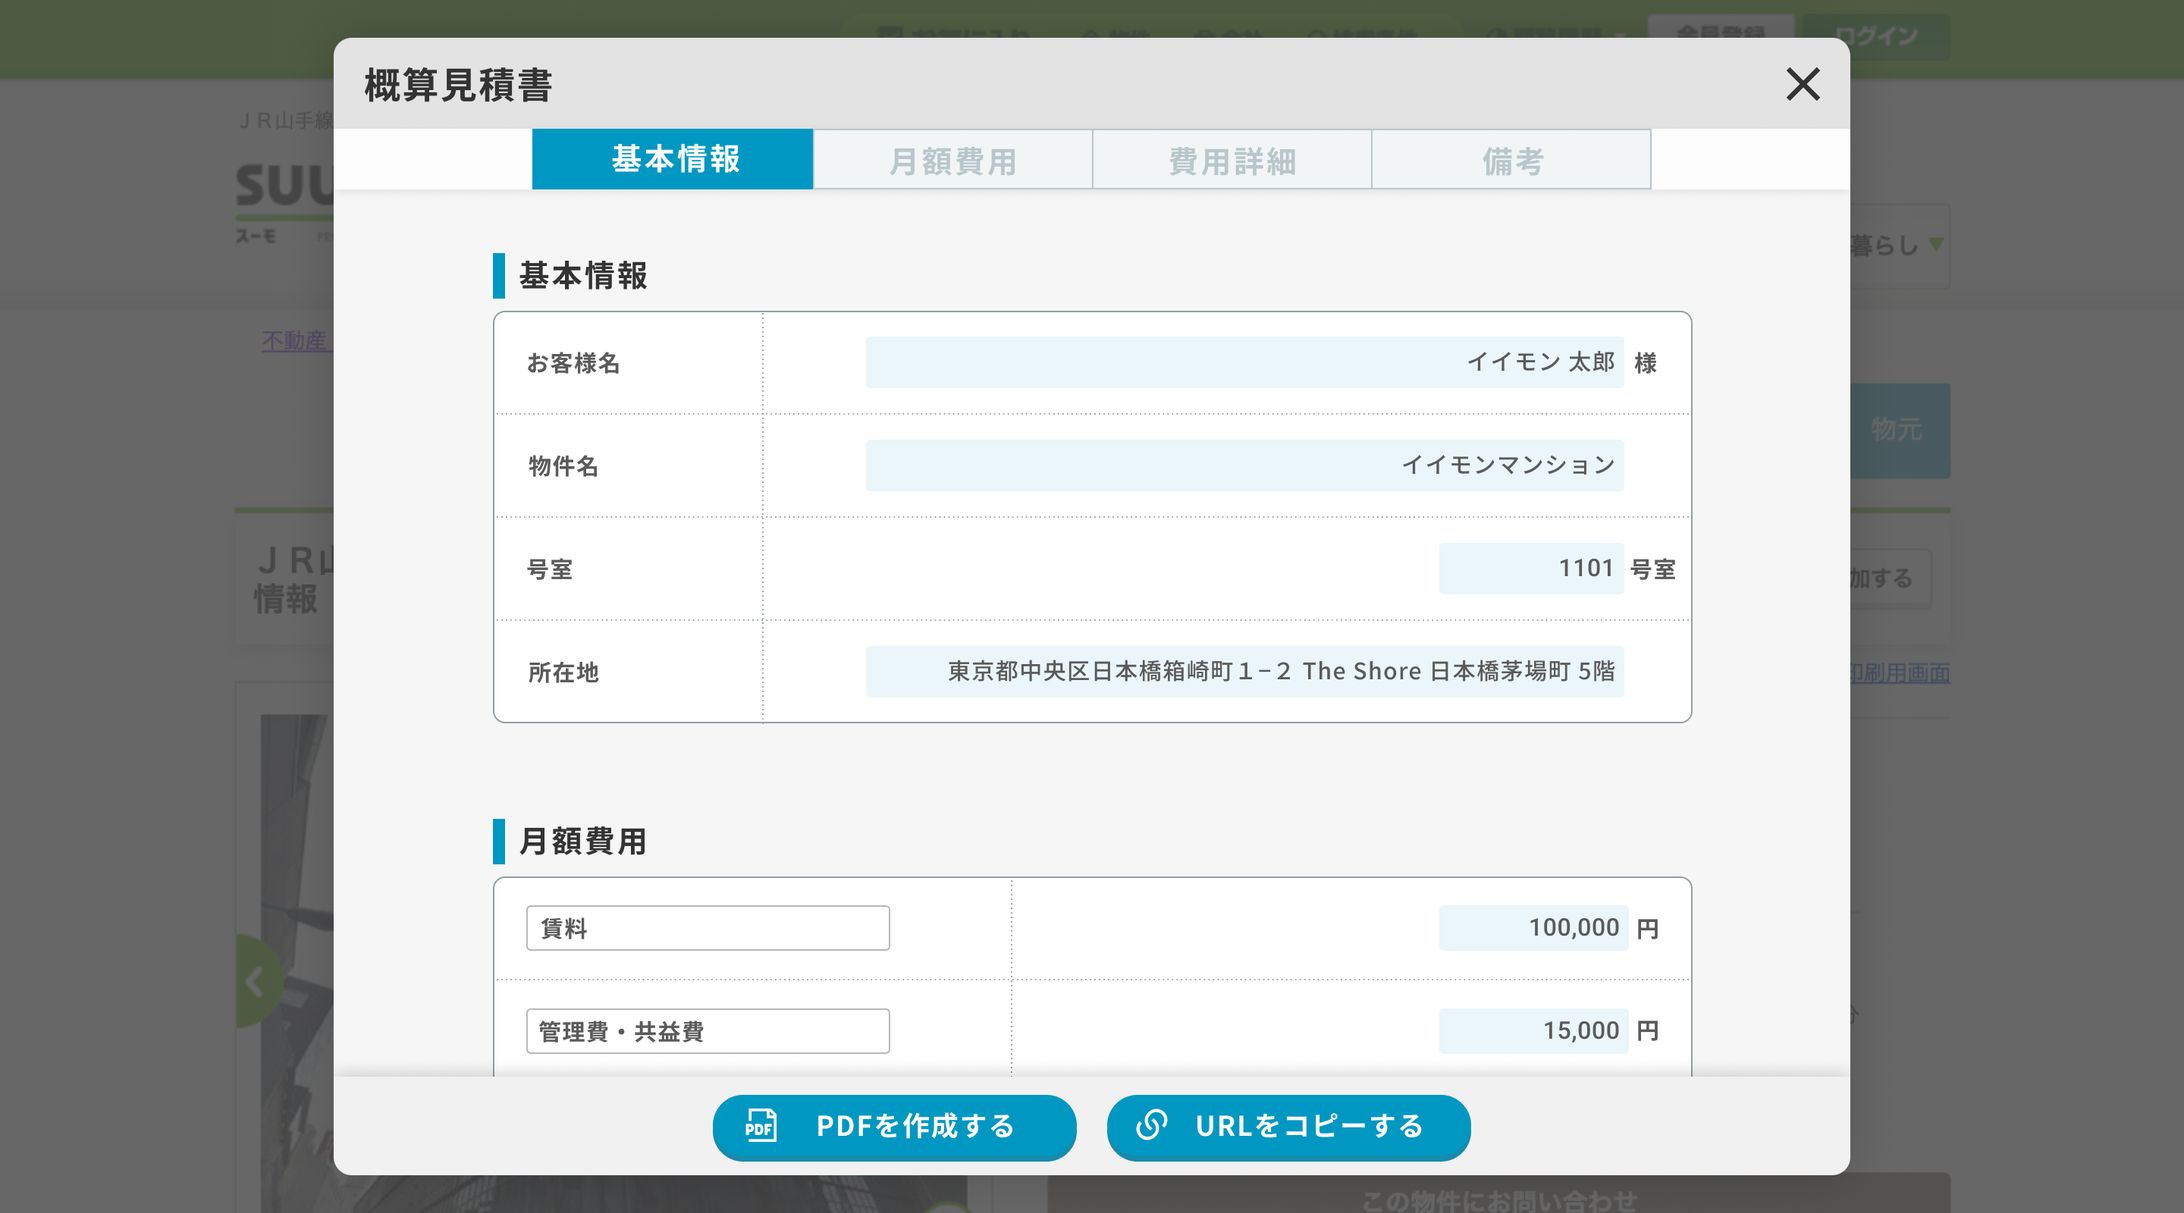Click the 所在地 row label
This screenshot has height=1213, width=2184.
click(563, 673)
